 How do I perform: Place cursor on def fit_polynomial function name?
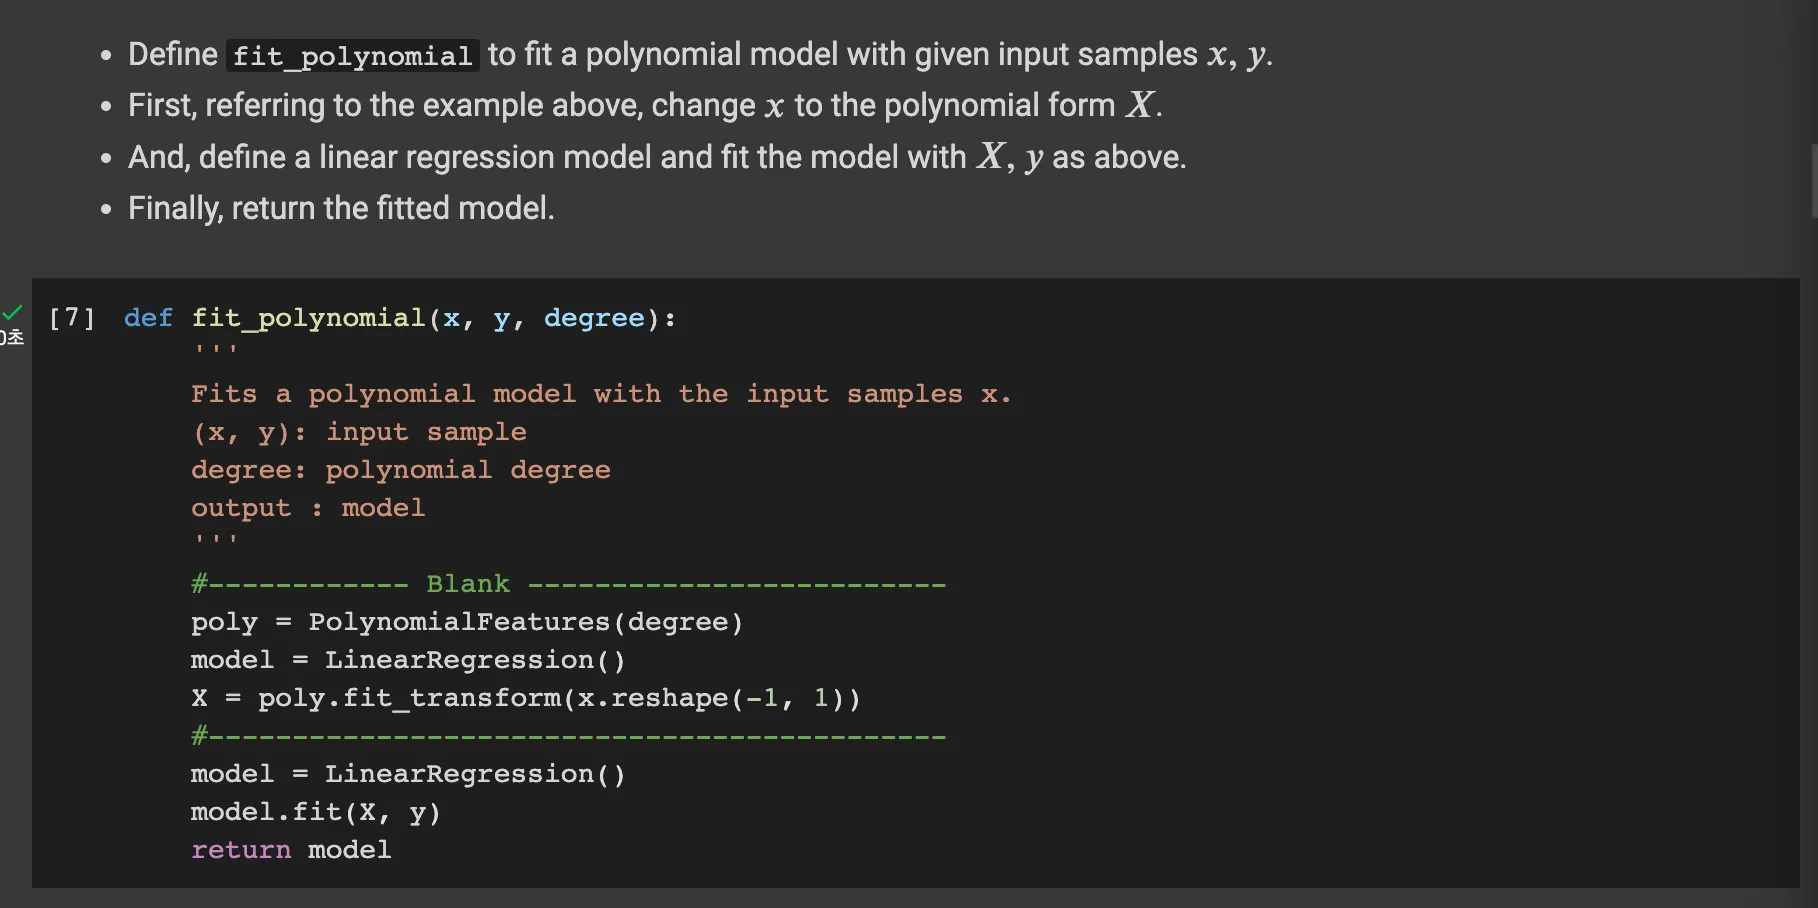click(308, 318)
